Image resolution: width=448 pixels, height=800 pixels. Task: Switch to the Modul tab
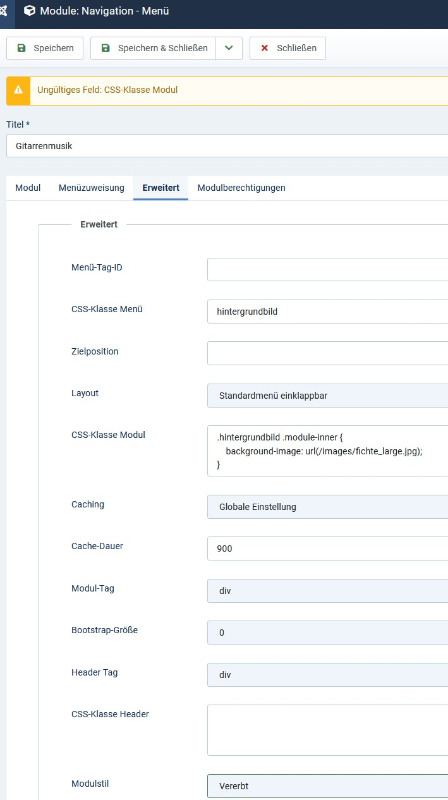click(x=28, y=188)
